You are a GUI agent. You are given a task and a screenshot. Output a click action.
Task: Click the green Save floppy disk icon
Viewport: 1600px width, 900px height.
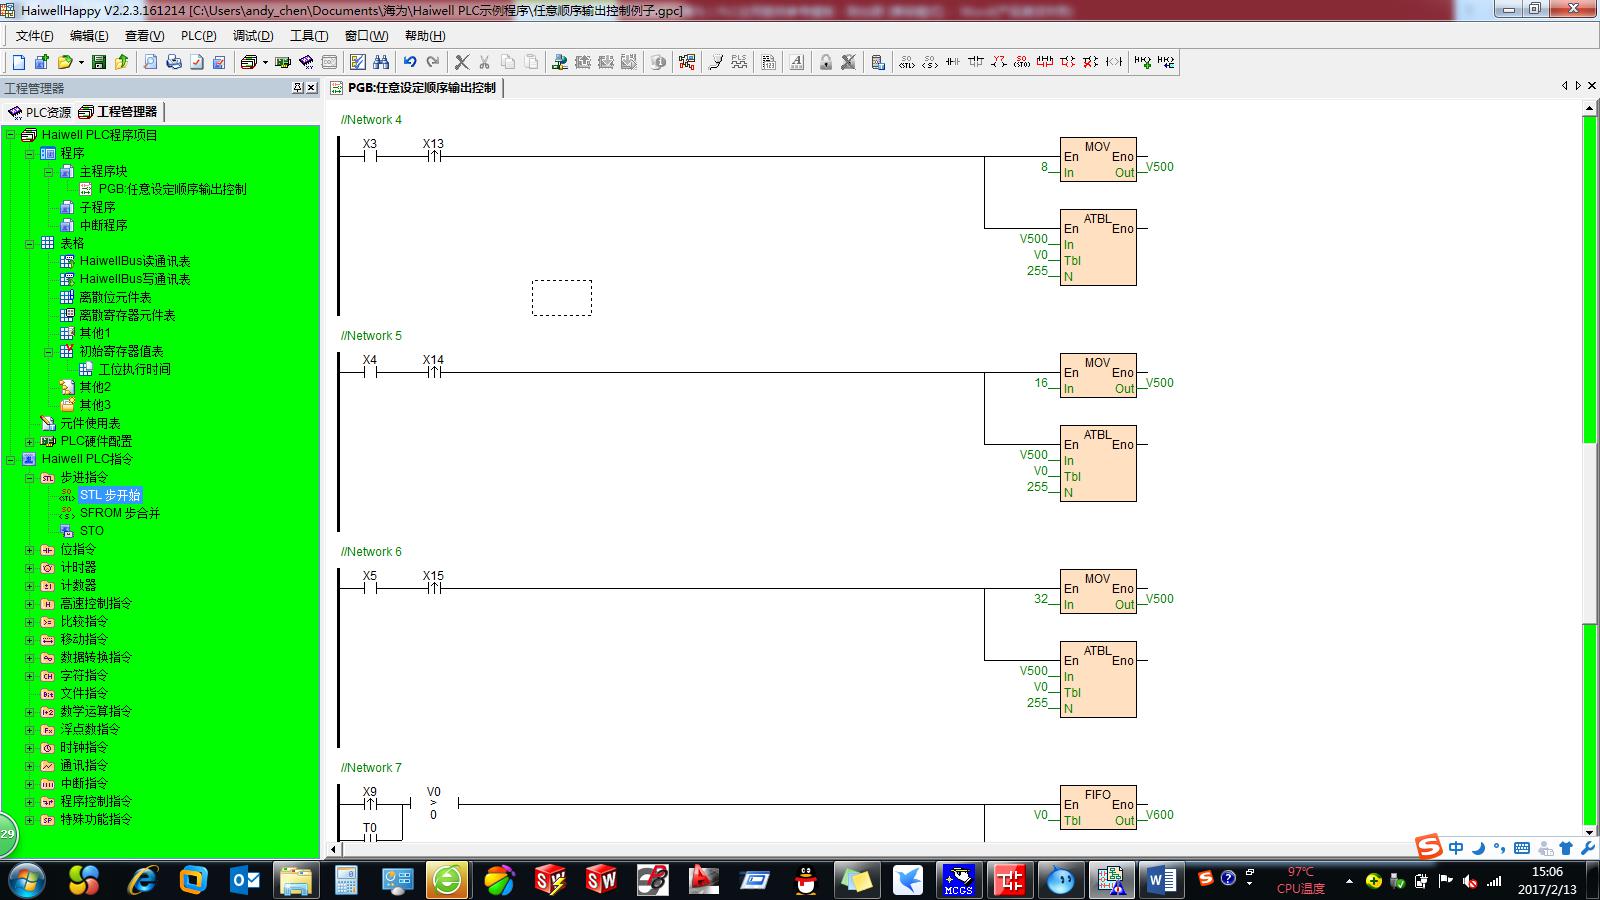coord(98,62)
